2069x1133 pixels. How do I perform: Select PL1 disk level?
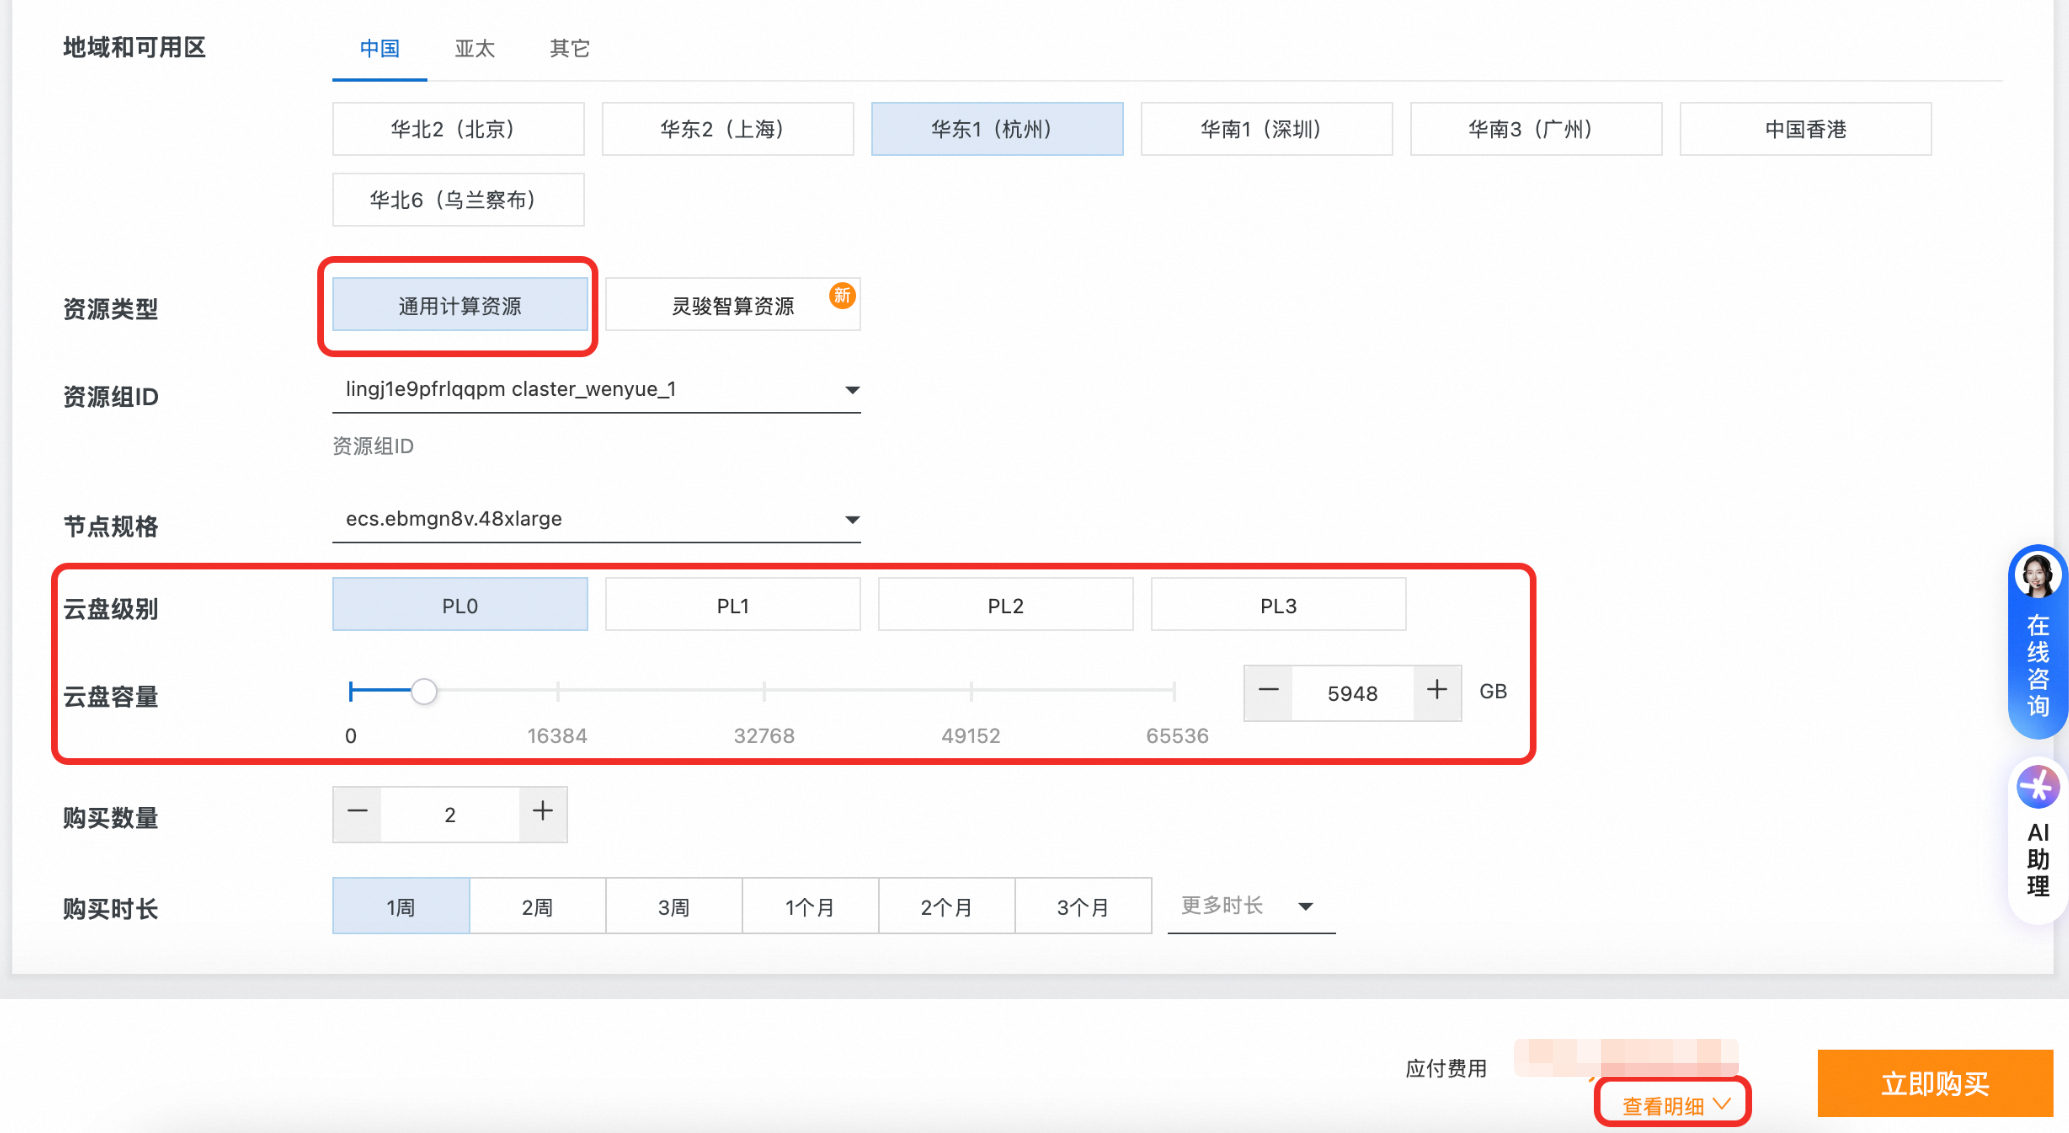(x=732, y=606)
